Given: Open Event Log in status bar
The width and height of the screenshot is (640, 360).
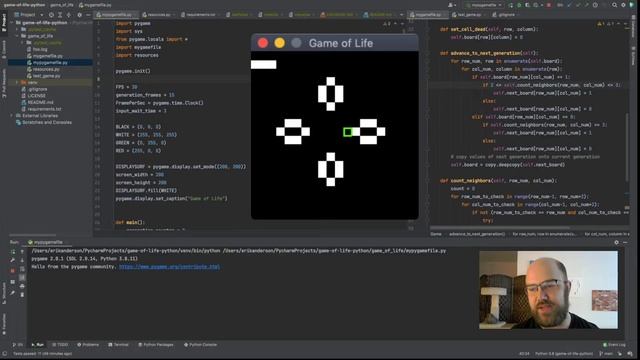Looking at the screenshot, I should coord(614,345).
